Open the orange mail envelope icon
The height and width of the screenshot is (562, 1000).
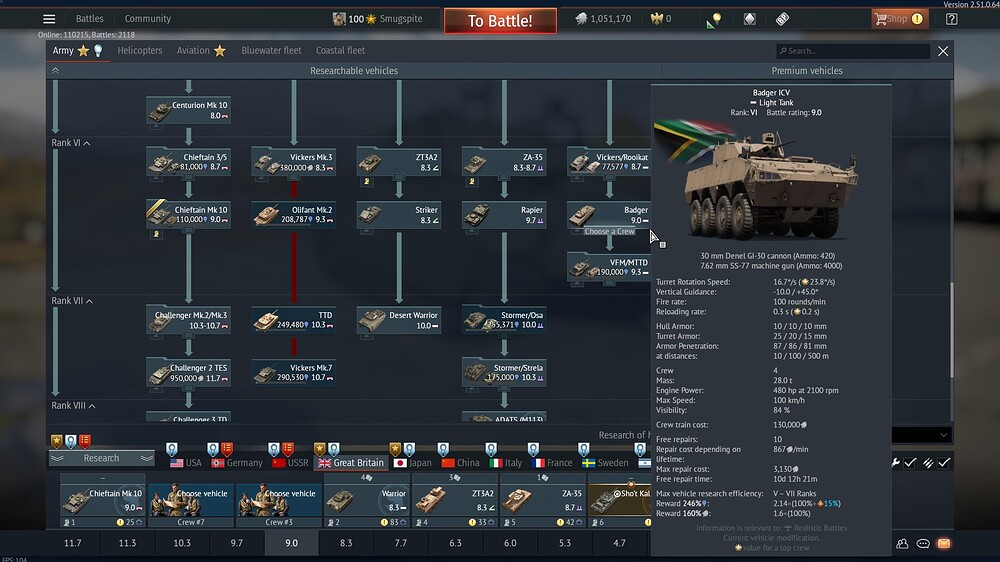[943, 543]
